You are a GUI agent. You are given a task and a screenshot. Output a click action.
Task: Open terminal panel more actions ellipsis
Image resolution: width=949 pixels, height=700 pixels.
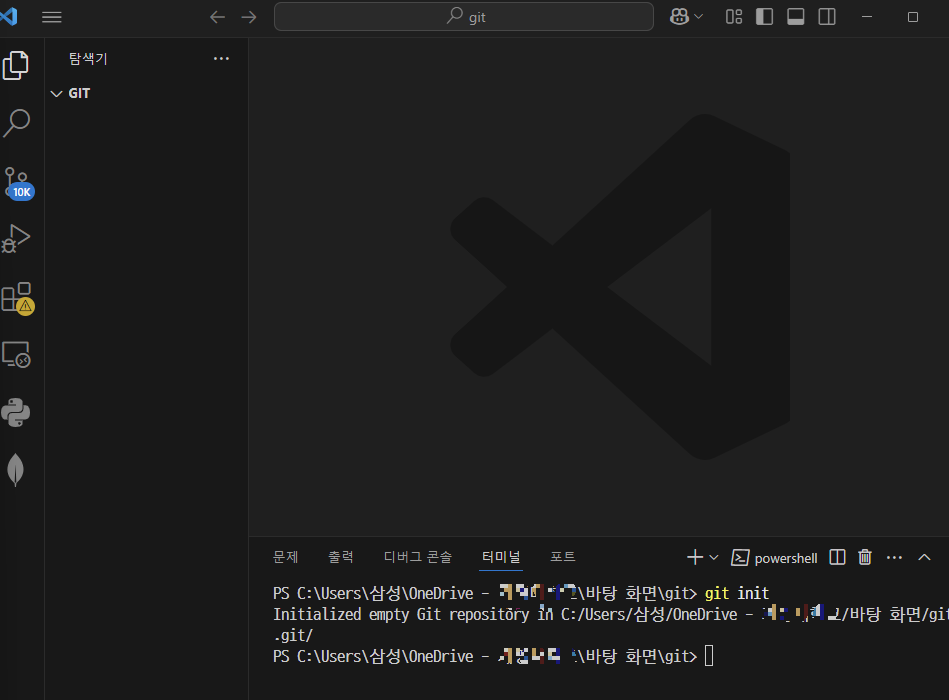[894, 557]
